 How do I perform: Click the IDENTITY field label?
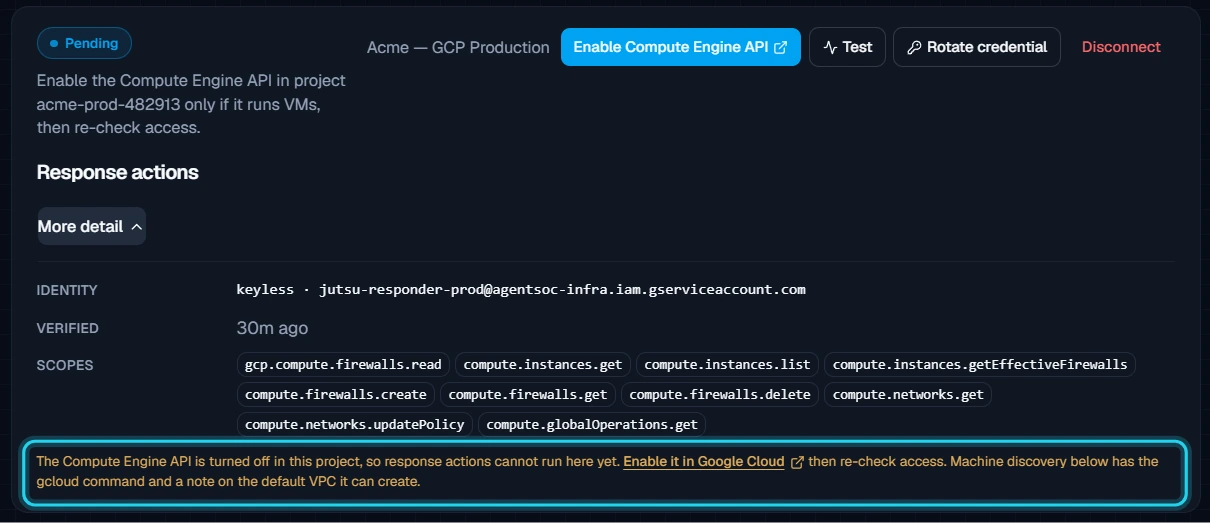coord(67,290)
